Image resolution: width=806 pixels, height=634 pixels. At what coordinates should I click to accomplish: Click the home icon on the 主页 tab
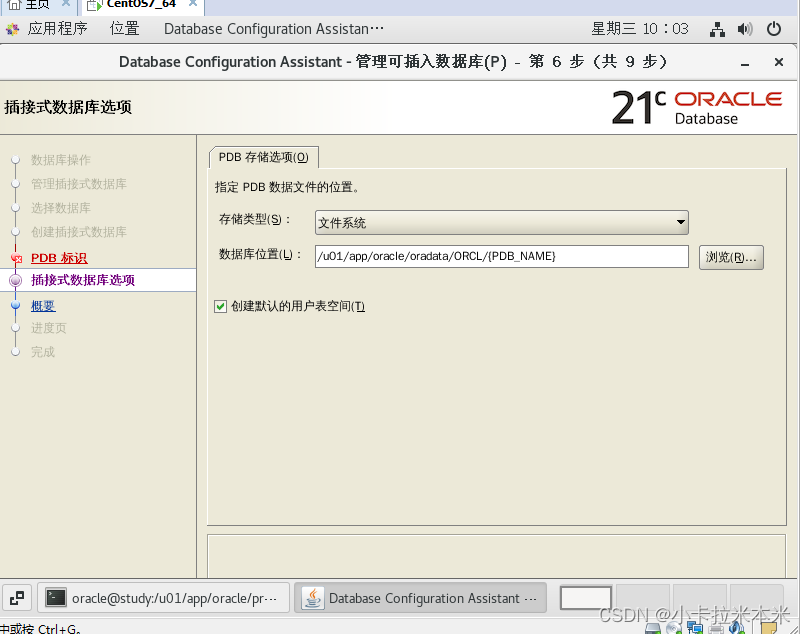click(x=14, y=6)
